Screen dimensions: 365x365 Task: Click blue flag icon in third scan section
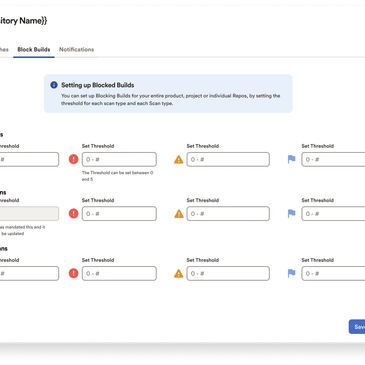[x=291, y=273]
